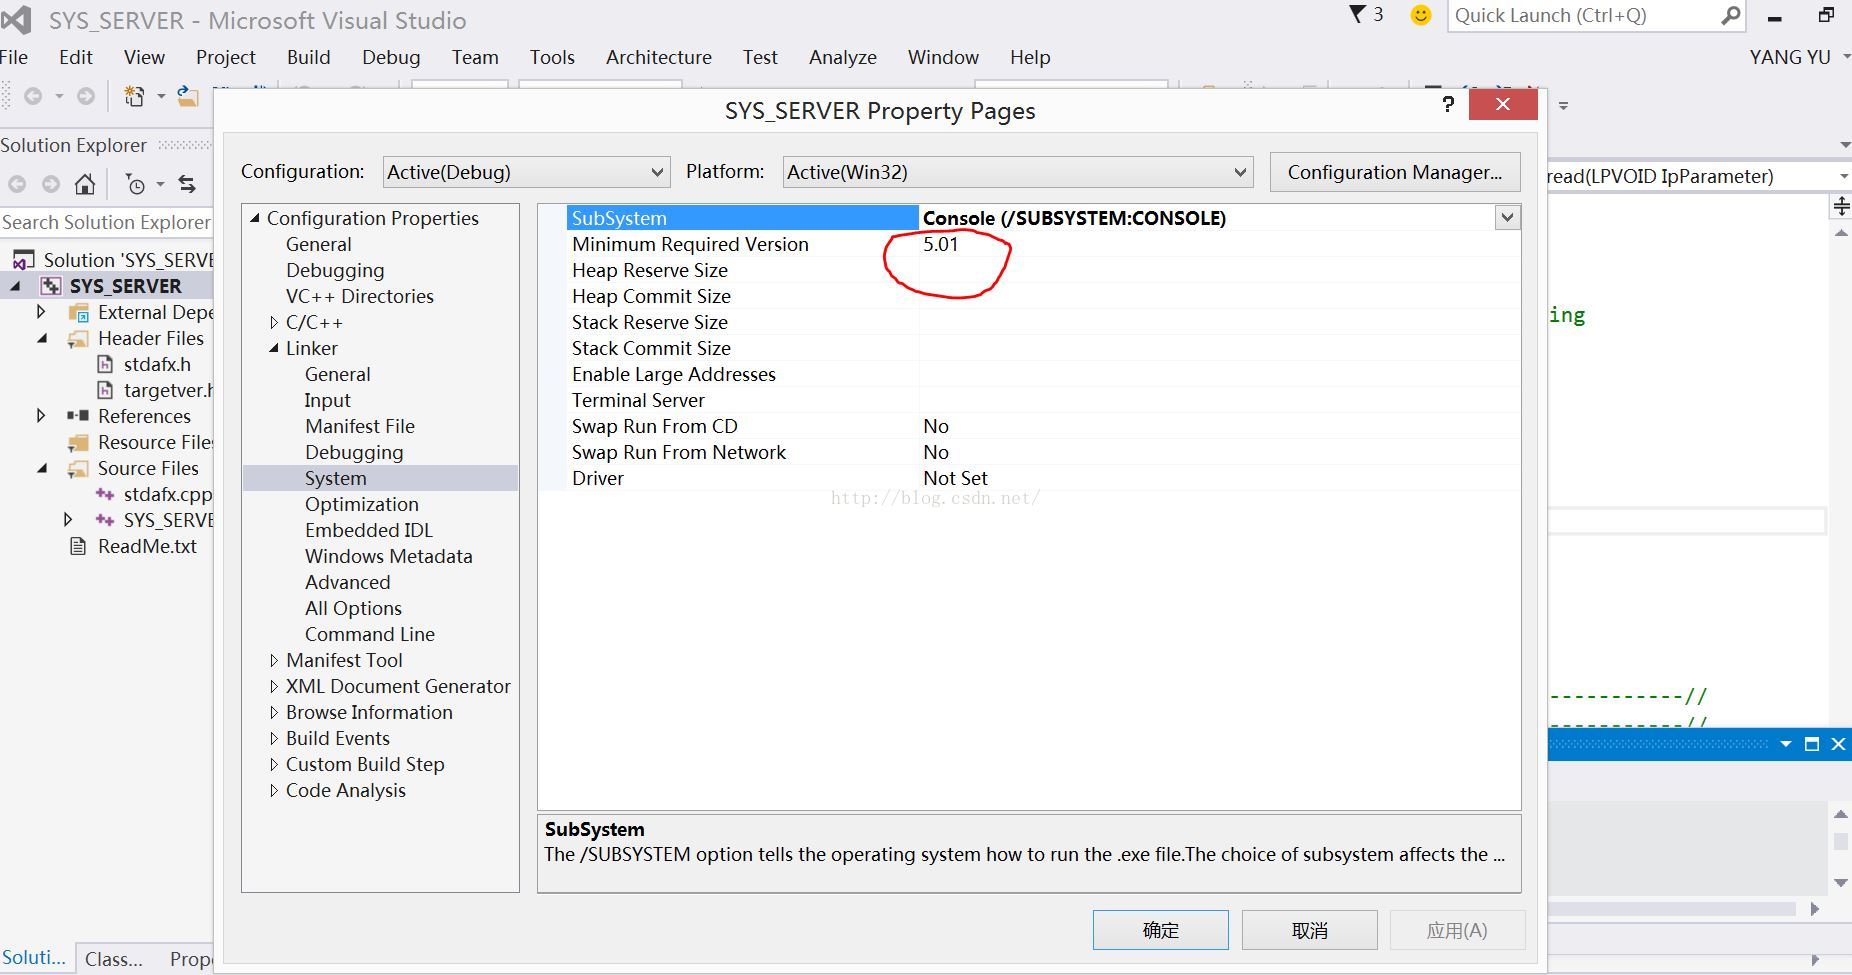This screenshot has width=1852, height=975.
Task: Open the Project menu
Action: 226,57
